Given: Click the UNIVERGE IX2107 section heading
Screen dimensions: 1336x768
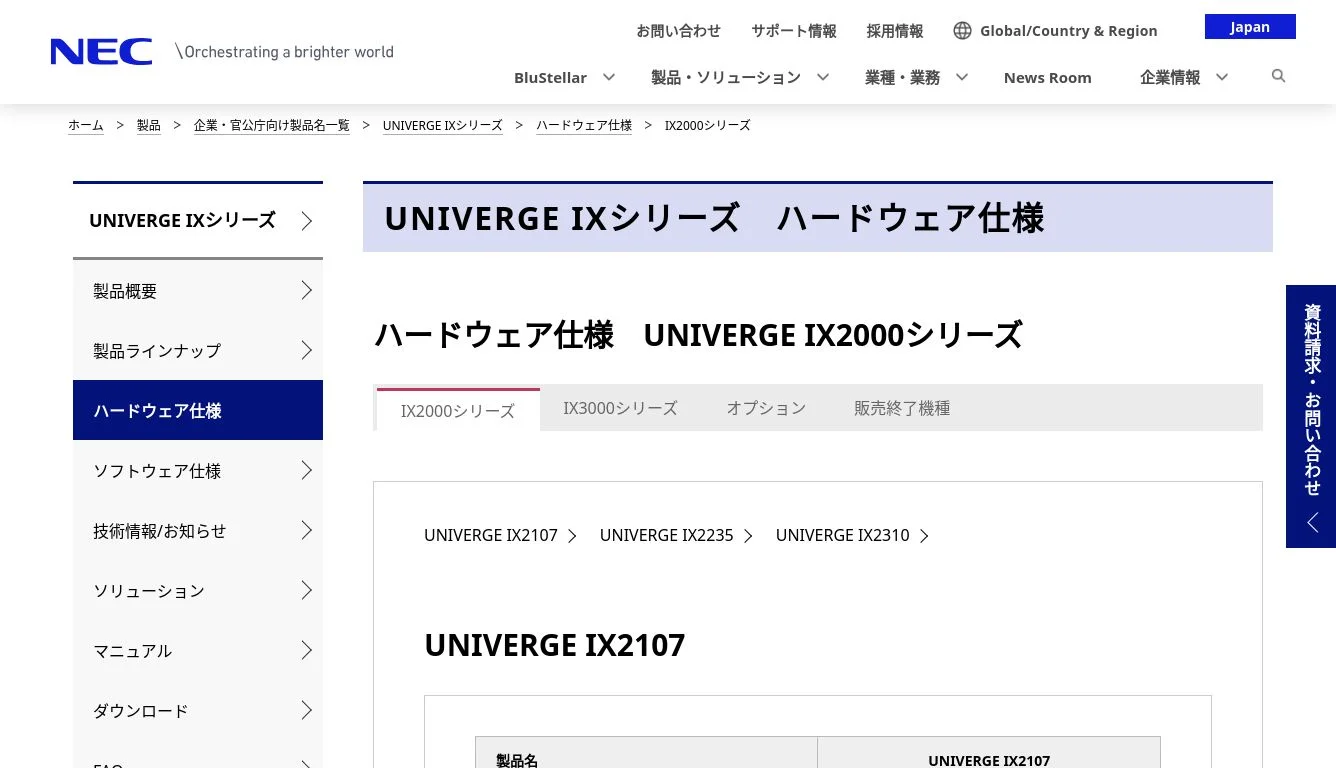Looking at the screenshot, I should 555,645.
